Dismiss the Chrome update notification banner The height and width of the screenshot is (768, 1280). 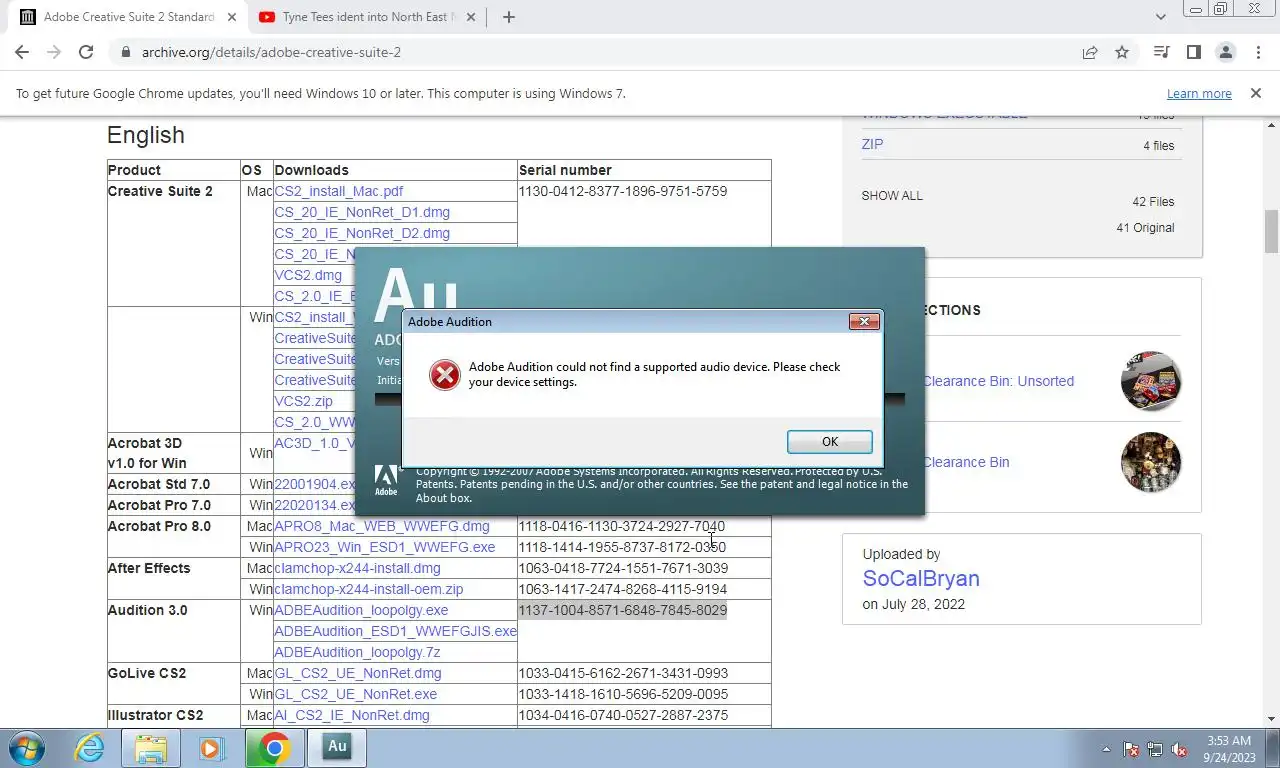click(x=1255, y=93)
